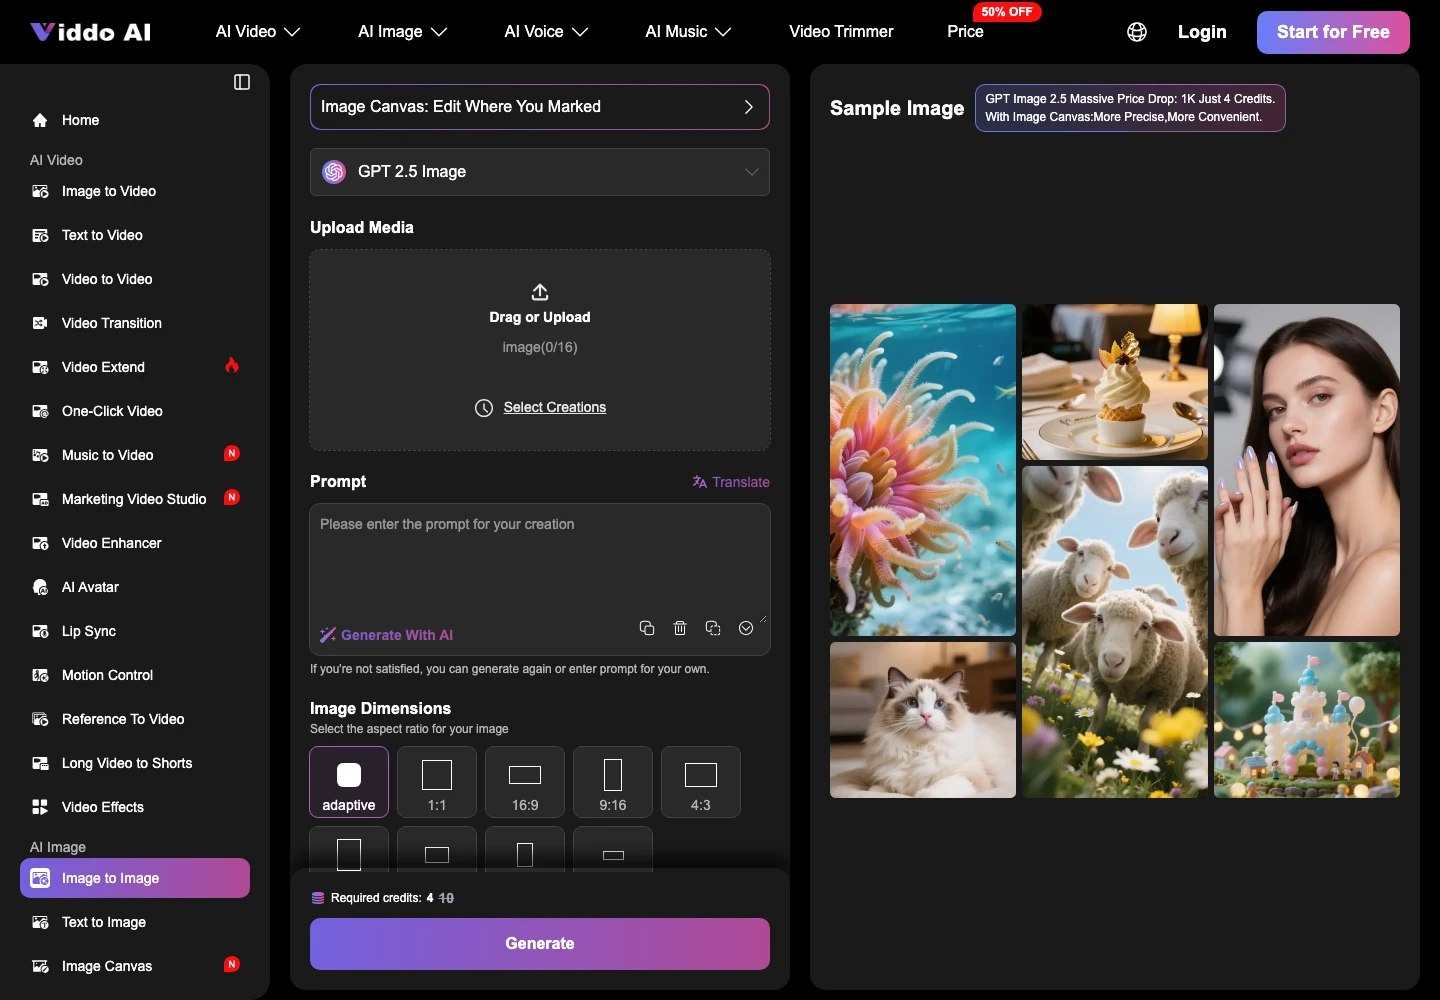Click the Video Effects sidebar icon
This screenshot has height=1000, width=1440.
coord(40,807)
